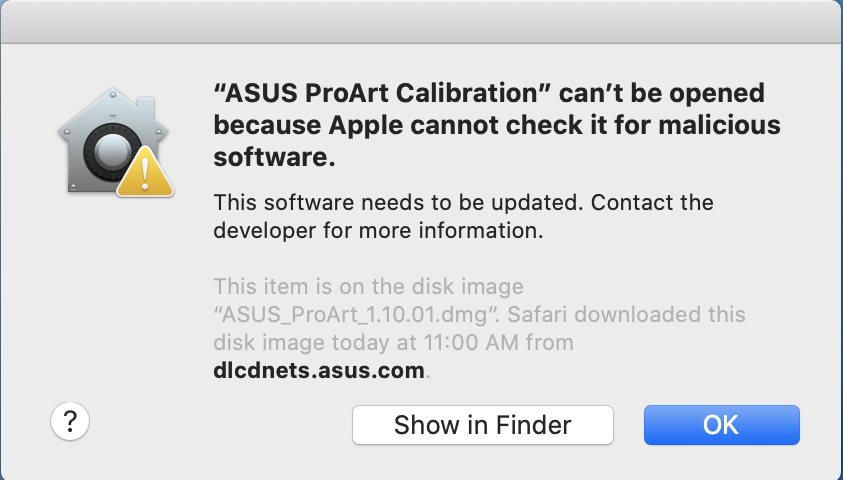
Task: Click the "Contact the" text after updated
Action: click(652, 203)
